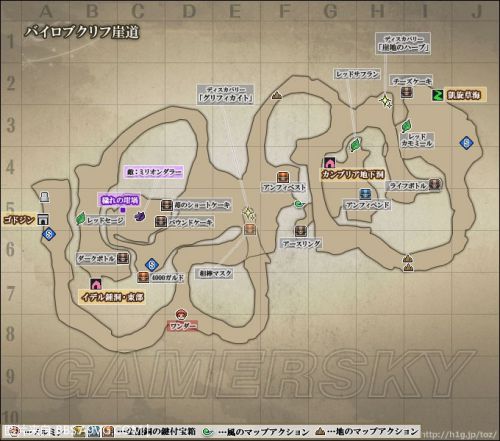Select the ワンダー Normin character icon

click(181, 314)
